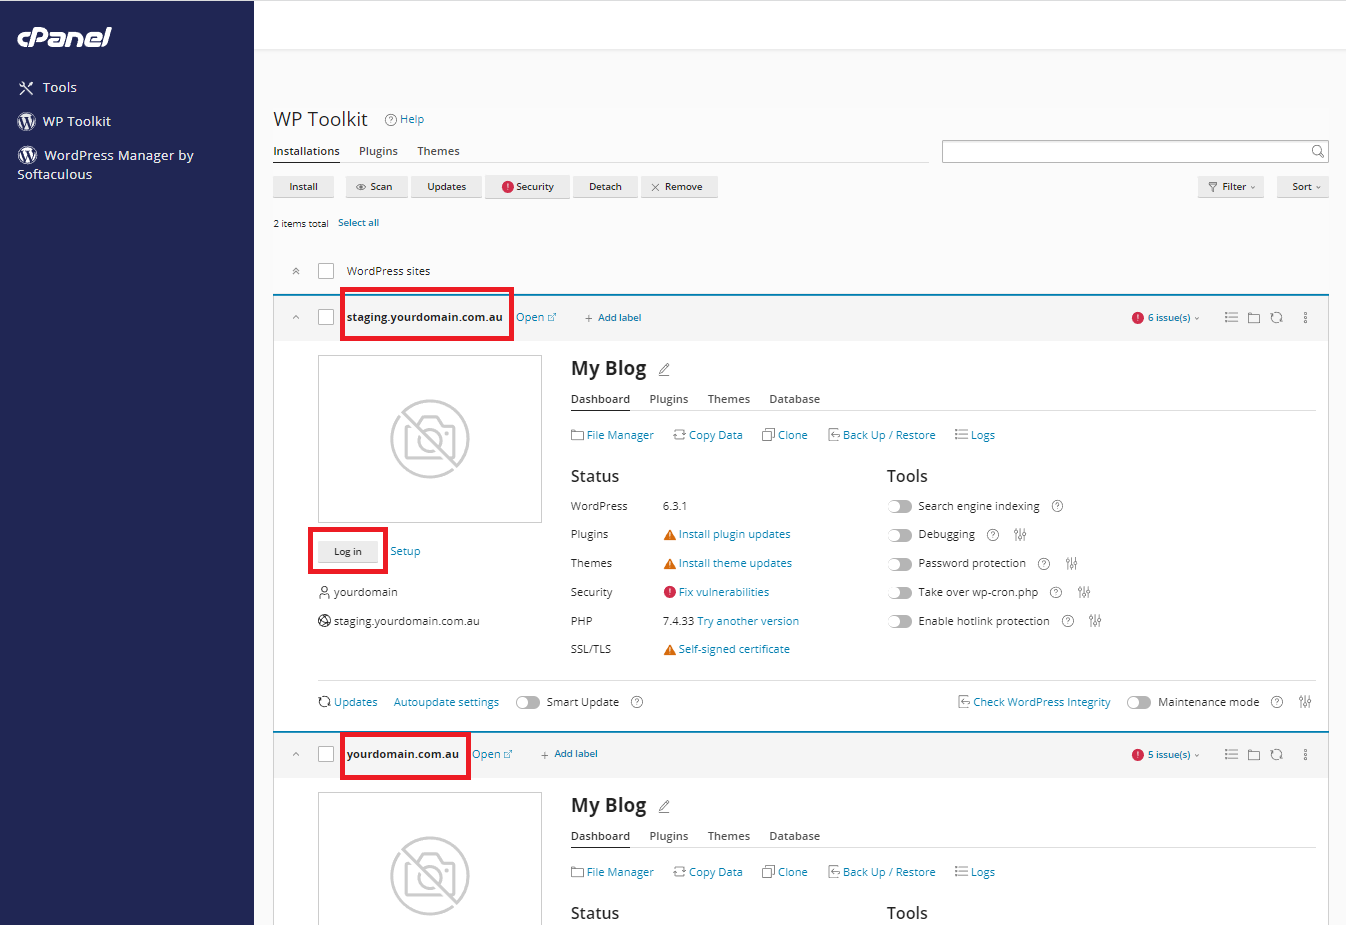The image size is (1346, 925).
Task: Collapse the staging.yourdomain.com.au site card
Action: 296,318
